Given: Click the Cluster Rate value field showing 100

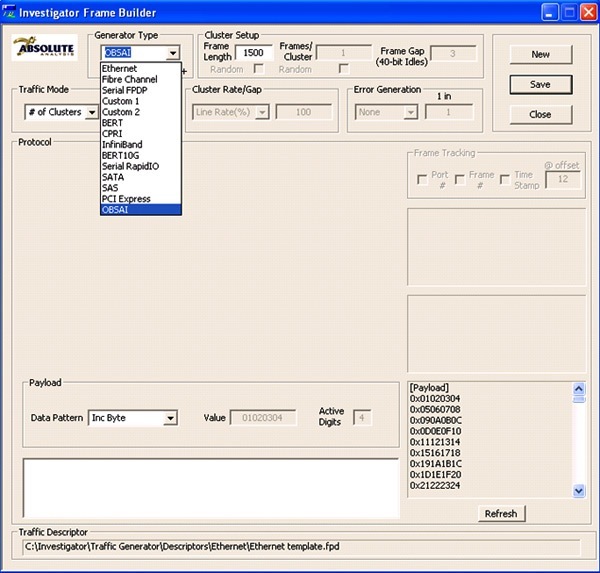Looking at the screenshot, I should tap(303, 112).
